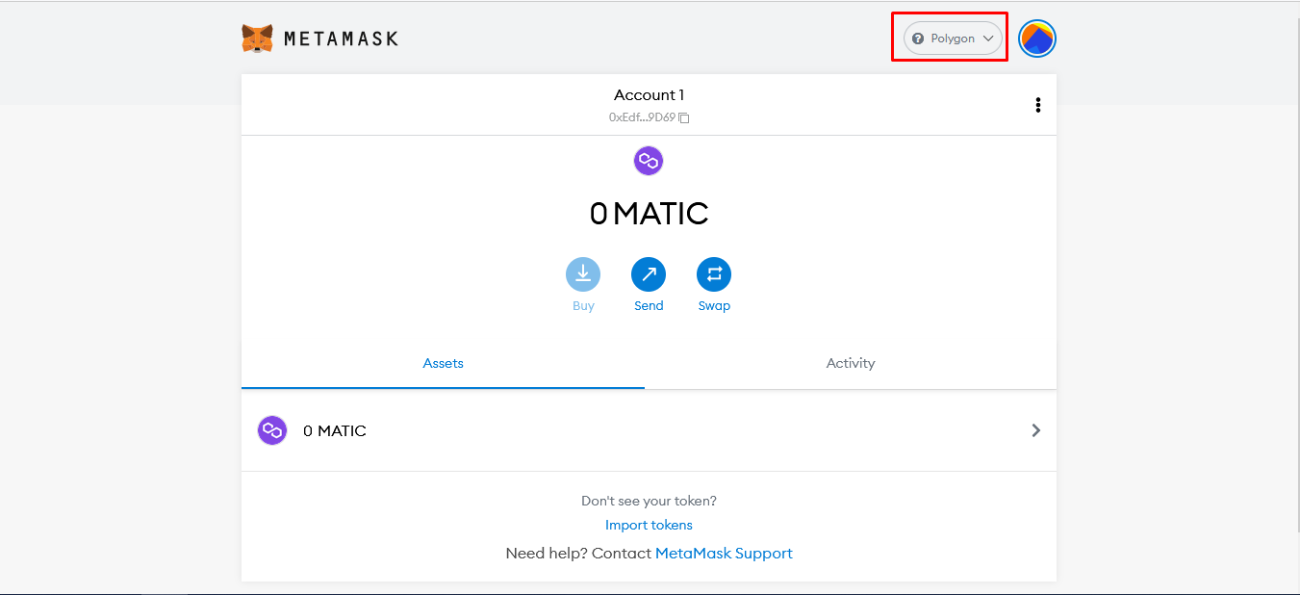Click the MATIC token logo above the balance

tap(648, 161)
